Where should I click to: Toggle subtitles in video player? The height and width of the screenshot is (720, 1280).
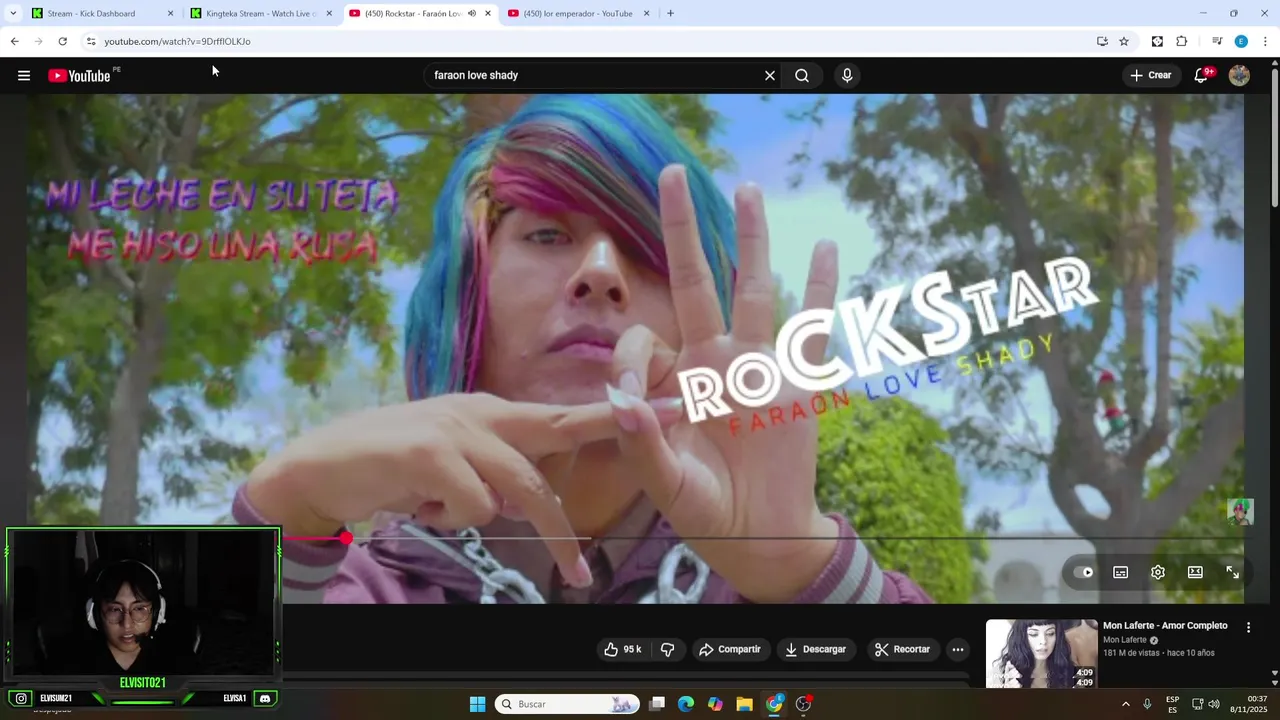pyautogui.click(x=1121, y=572)
